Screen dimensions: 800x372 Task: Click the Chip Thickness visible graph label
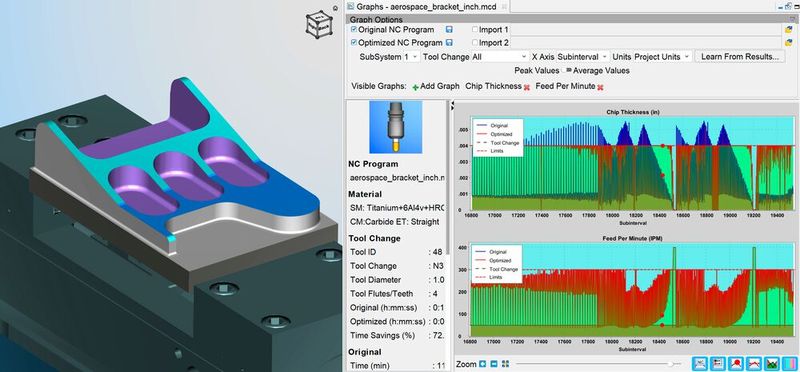pos(493,87)
